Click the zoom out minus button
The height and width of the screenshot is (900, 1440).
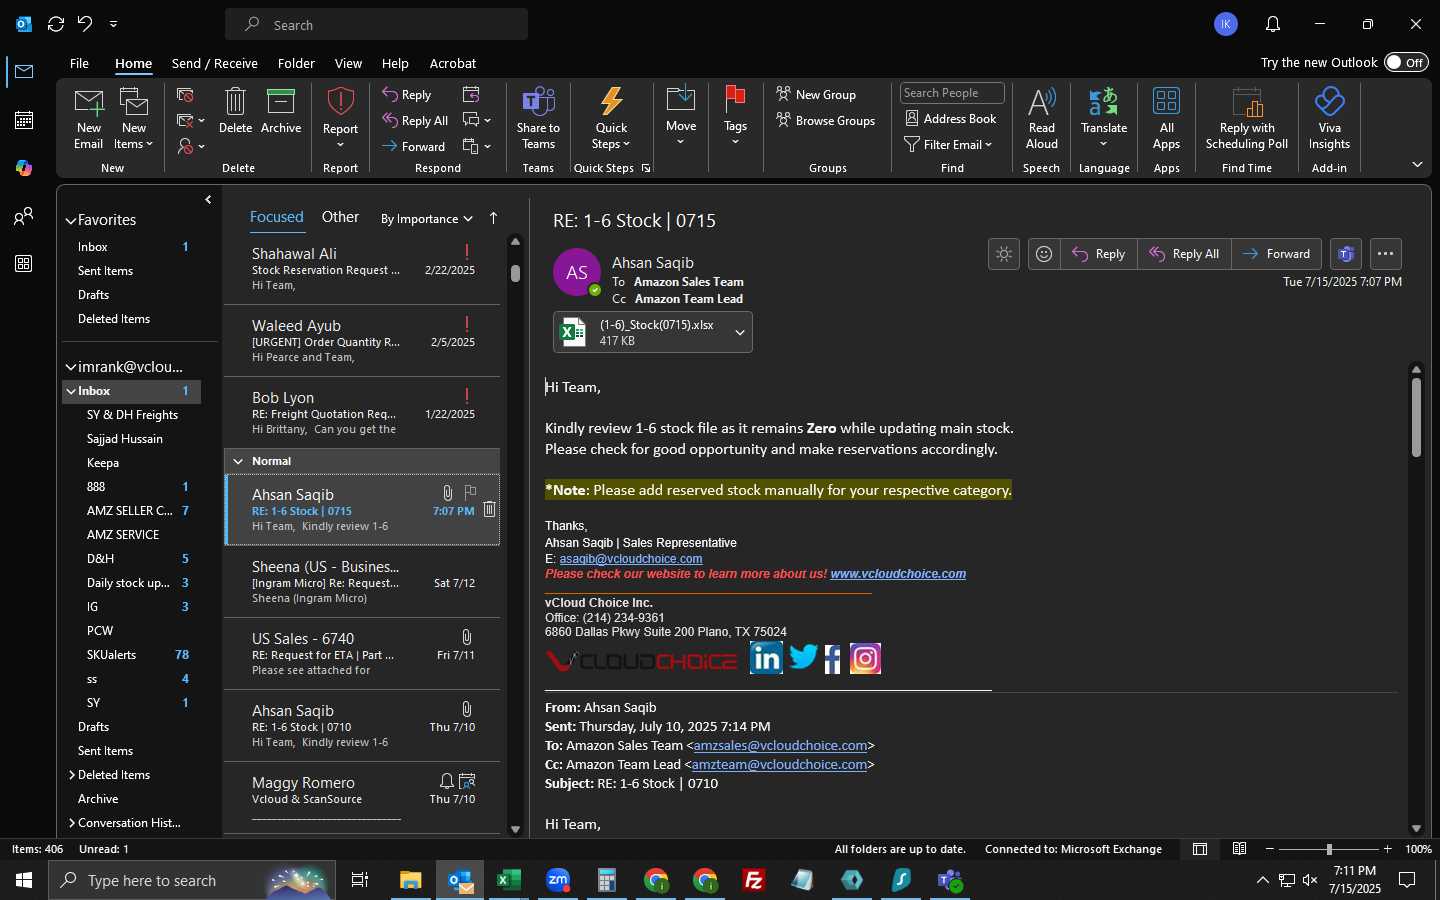click(x=1270, y=849)
